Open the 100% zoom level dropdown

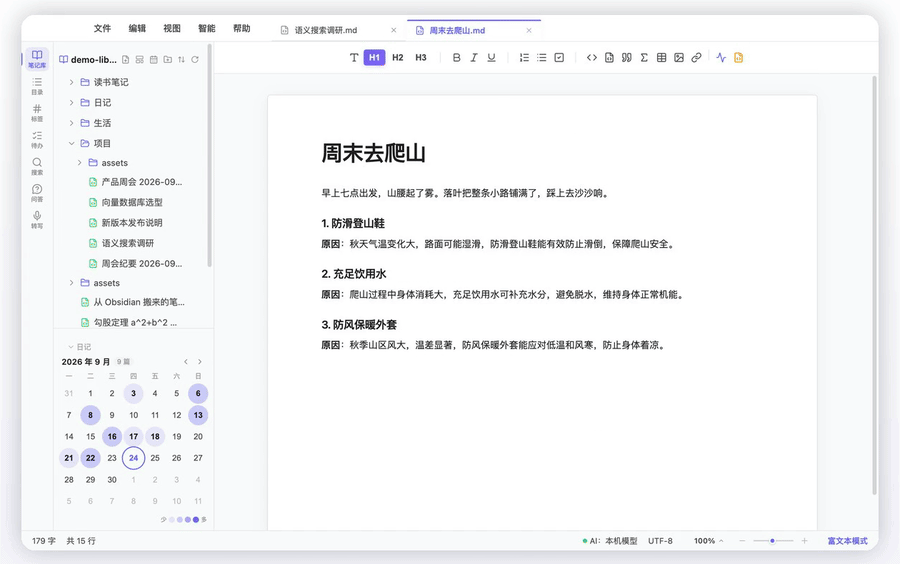pyautogui.click(x=708, y=541)
